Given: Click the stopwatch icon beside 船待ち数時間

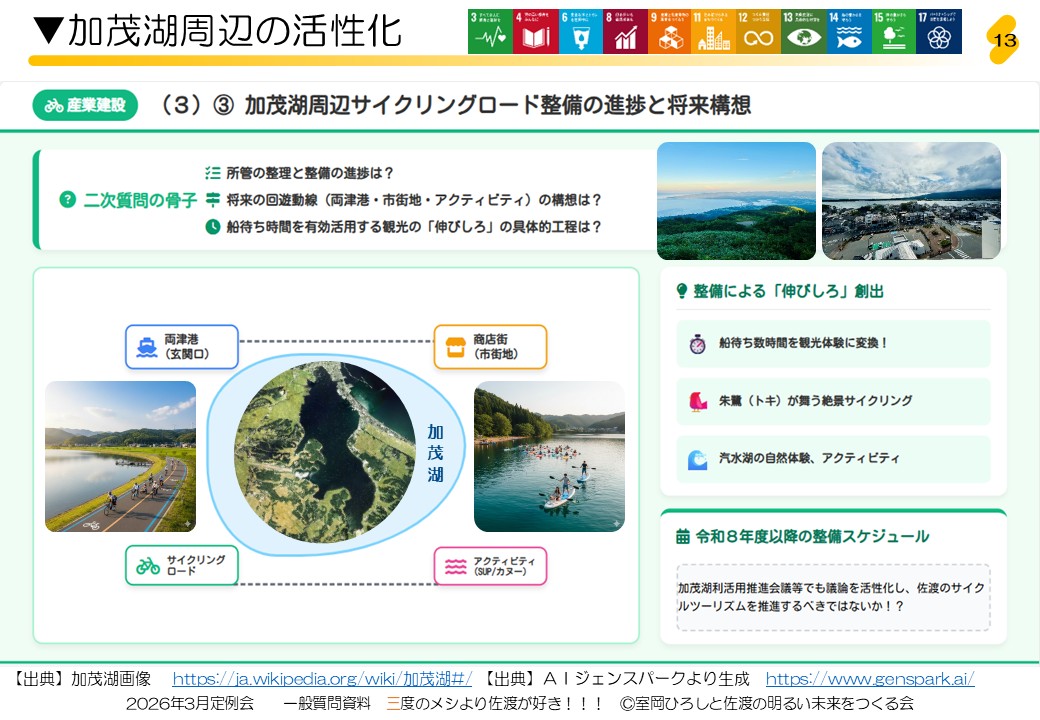Looking at the screenshot, I should (x=697, y=344).
